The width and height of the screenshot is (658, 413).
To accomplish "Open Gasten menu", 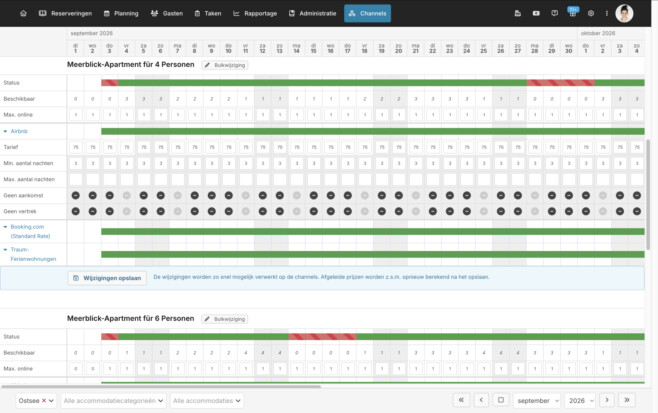I will point(167,13).
